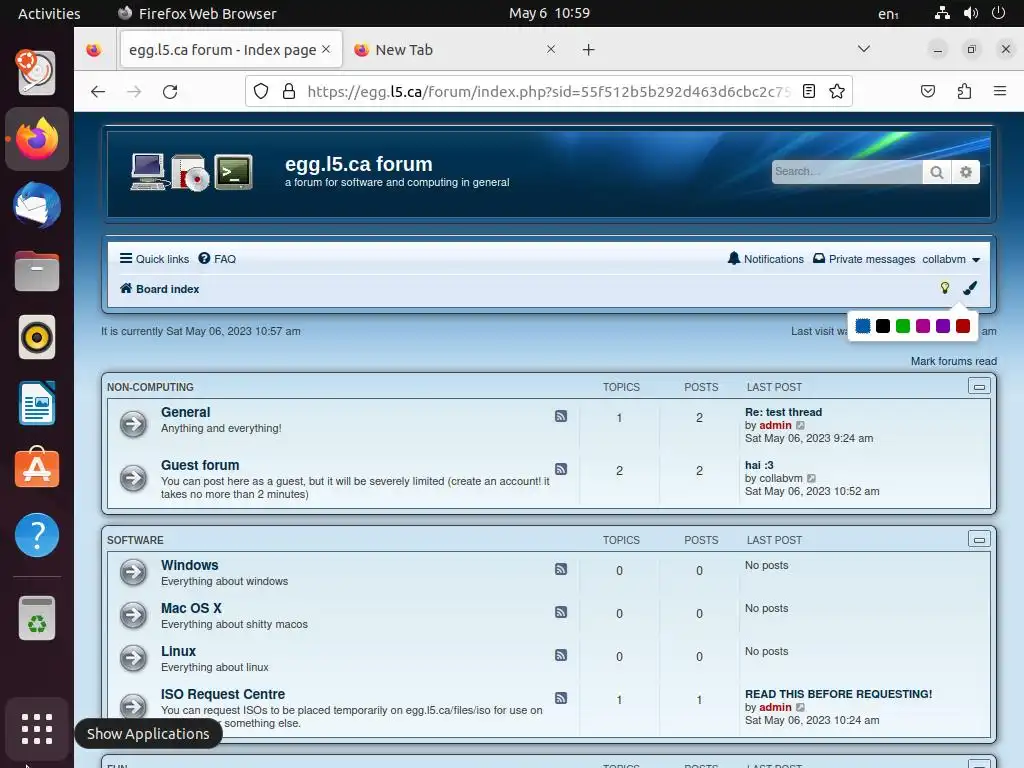Screen dimensions: 1024x768
Task: Open the RSS feed for Windows forum
Action: (561, 569)
